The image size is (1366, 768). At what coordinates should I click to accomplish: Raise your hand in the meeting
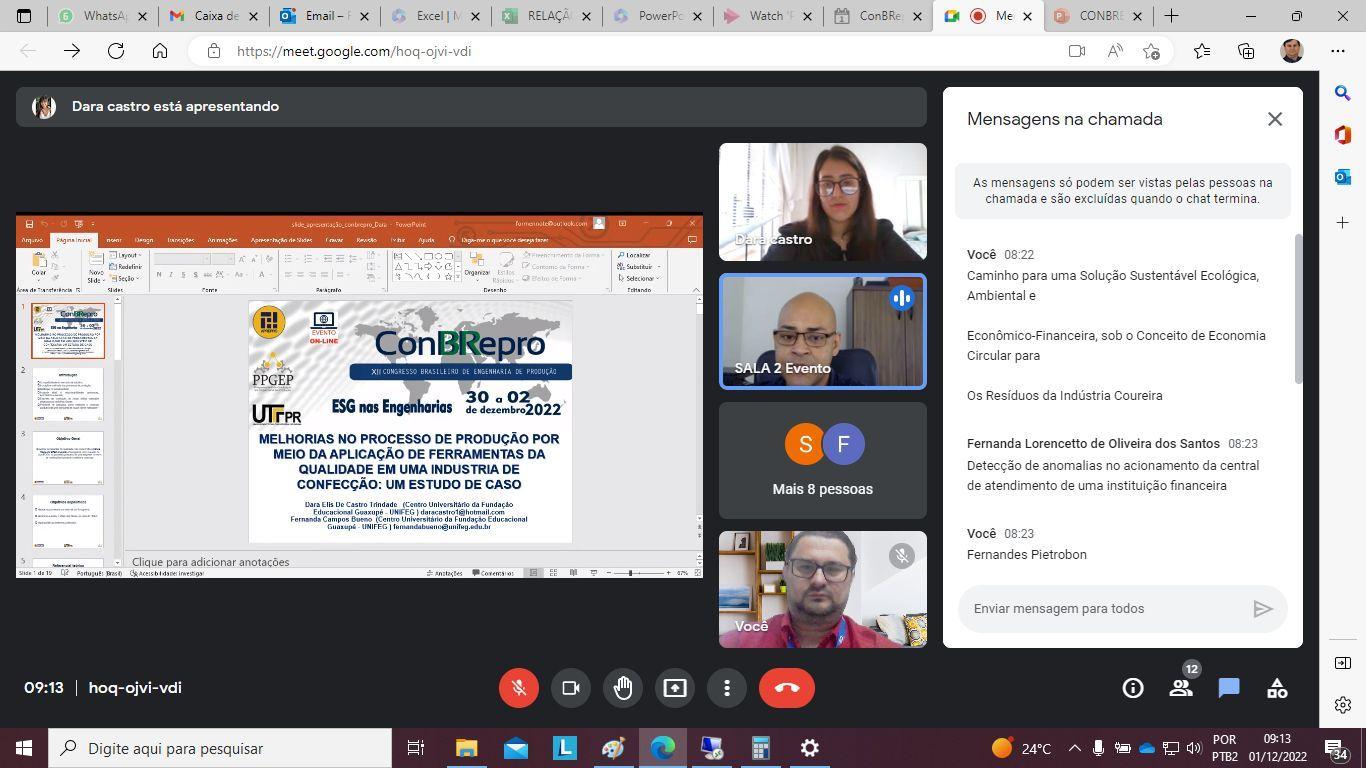(623, 688)
